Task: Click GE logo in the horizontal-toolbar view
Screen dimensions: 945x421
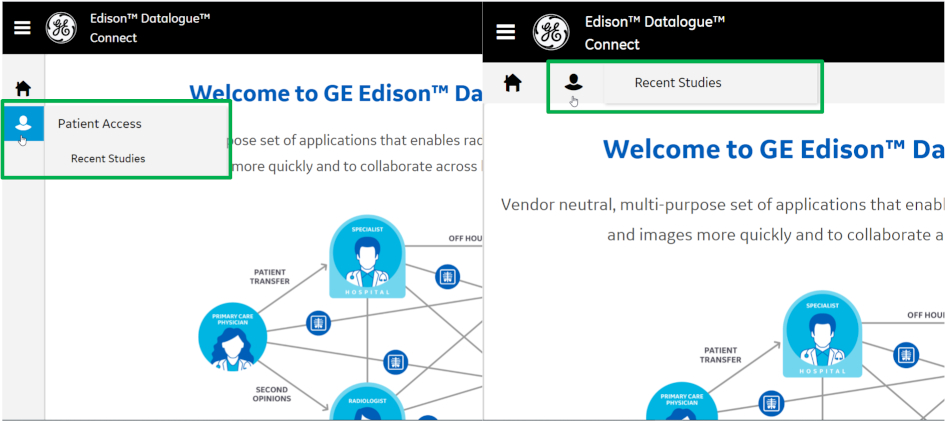Action: click(x=551, y=33)
